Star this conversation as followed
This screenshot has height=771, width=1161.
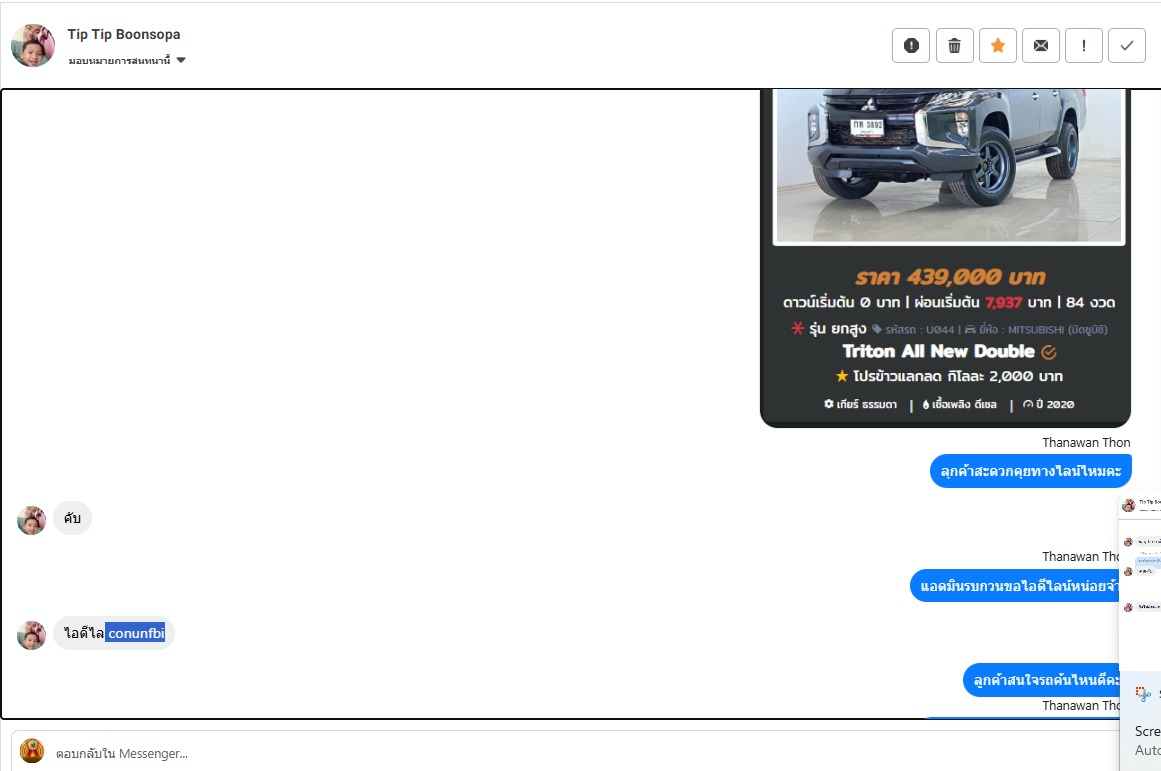point(997,46)
